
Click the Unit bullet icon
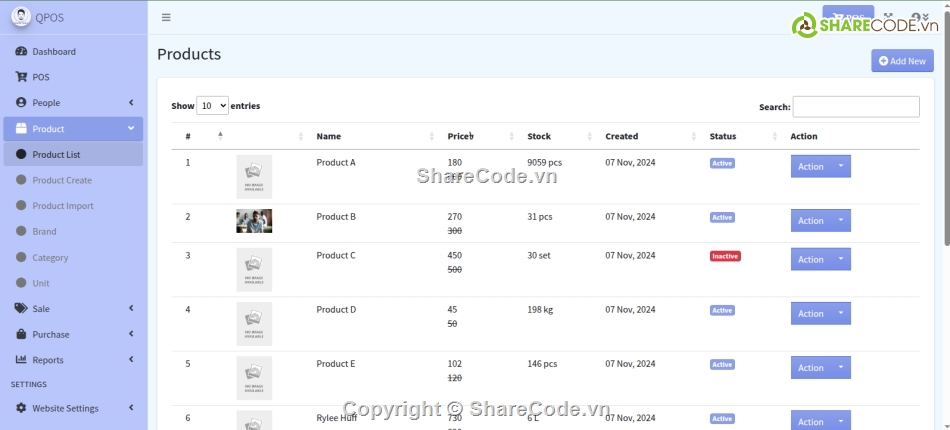click(x=21, y=283)
